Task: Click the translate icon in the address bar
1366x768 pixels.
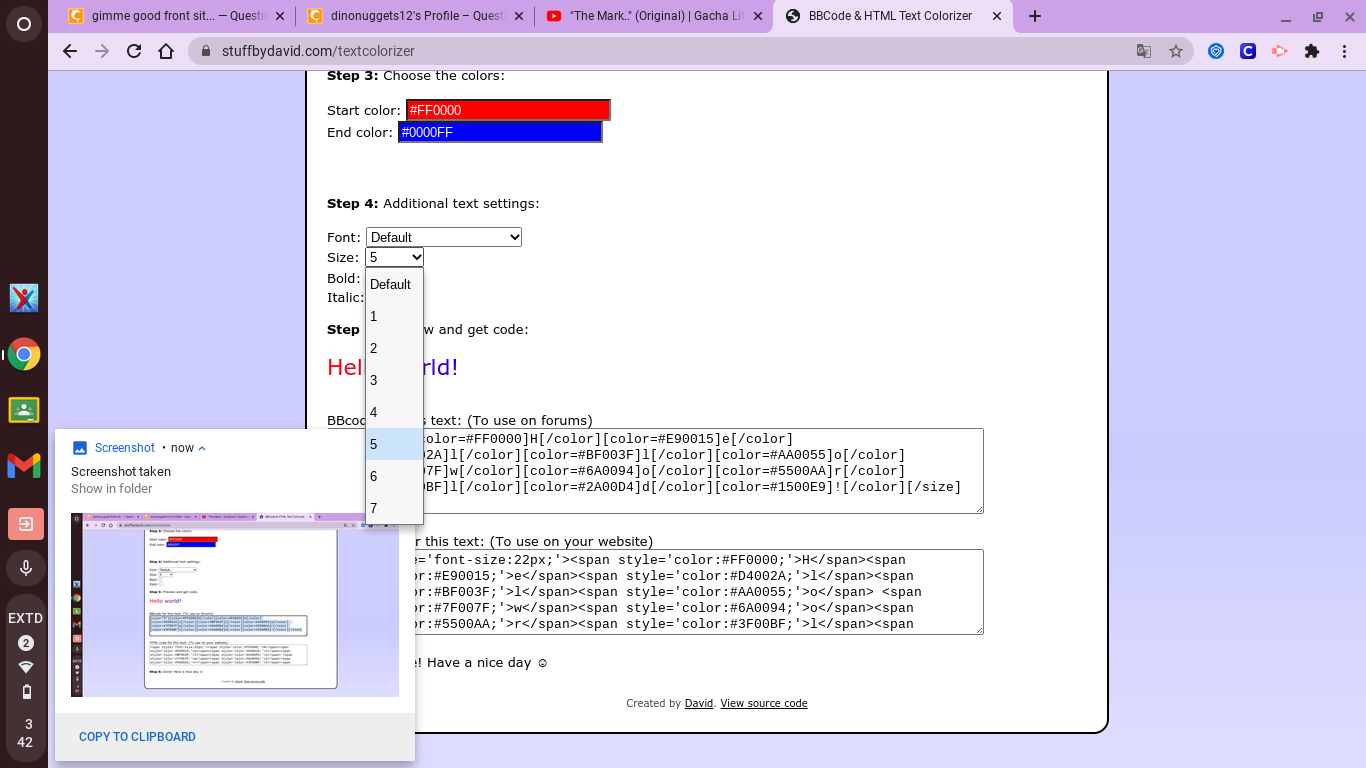Action: click(1144, 51)
